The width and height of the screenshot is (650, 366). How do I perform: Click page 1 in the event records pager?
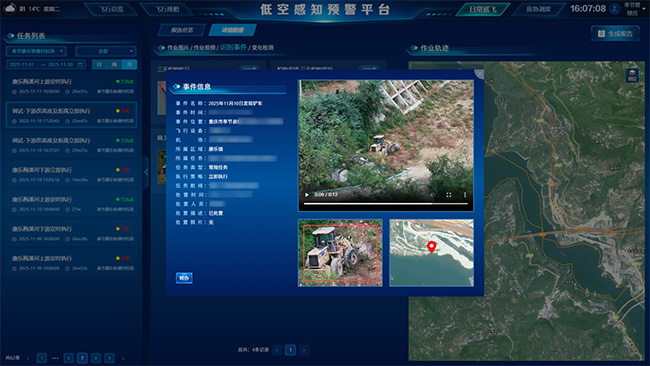click(x=291, y=350)
